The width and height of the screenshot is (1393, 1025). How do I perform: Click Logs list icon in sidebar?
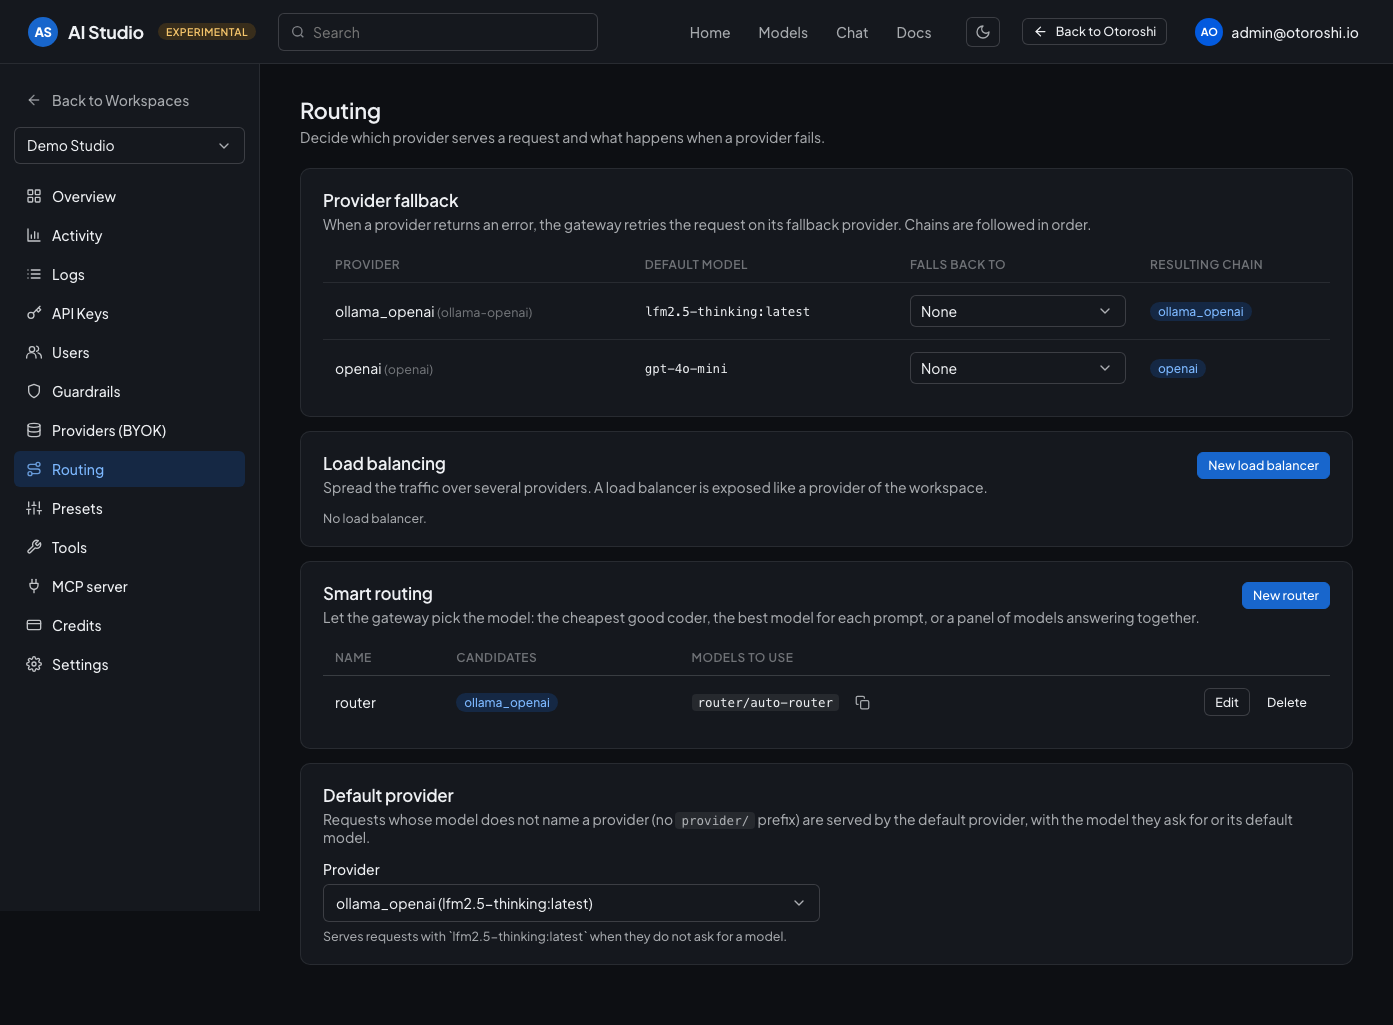pyautogui.click(x=34, y=274)
